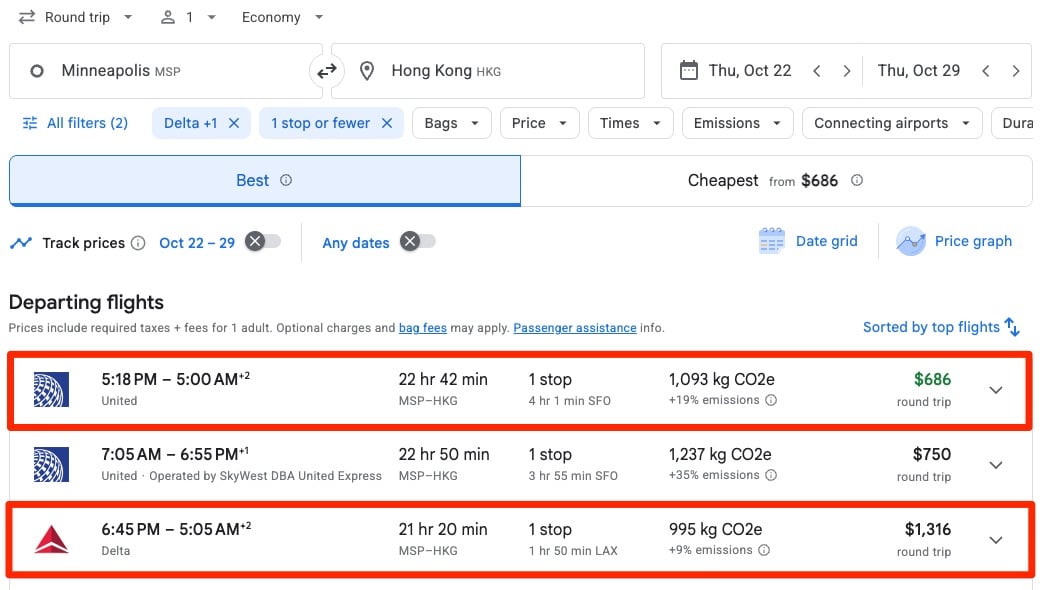Toggle price tracking for Oct 22 – 29
1043x590 pixels.
263,241
